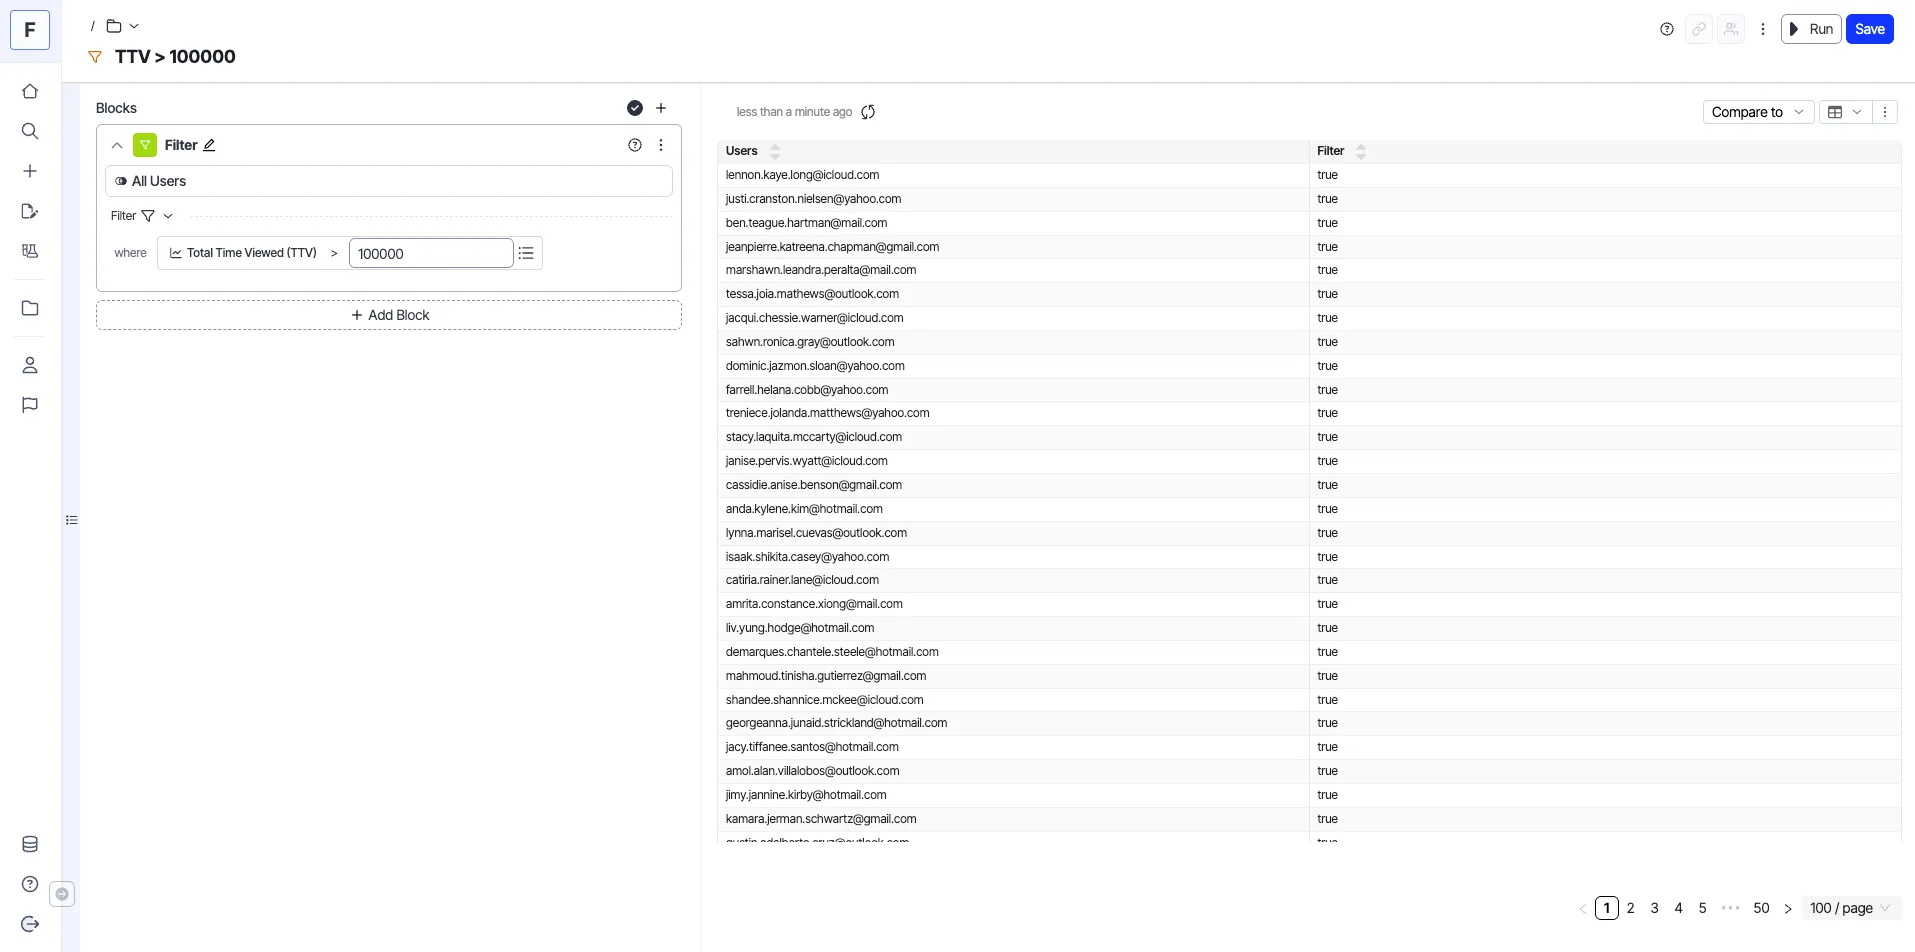Viewport: 1915px width, 952px height.
Task: Click the green Filter block icon
Action: [145, 145]
